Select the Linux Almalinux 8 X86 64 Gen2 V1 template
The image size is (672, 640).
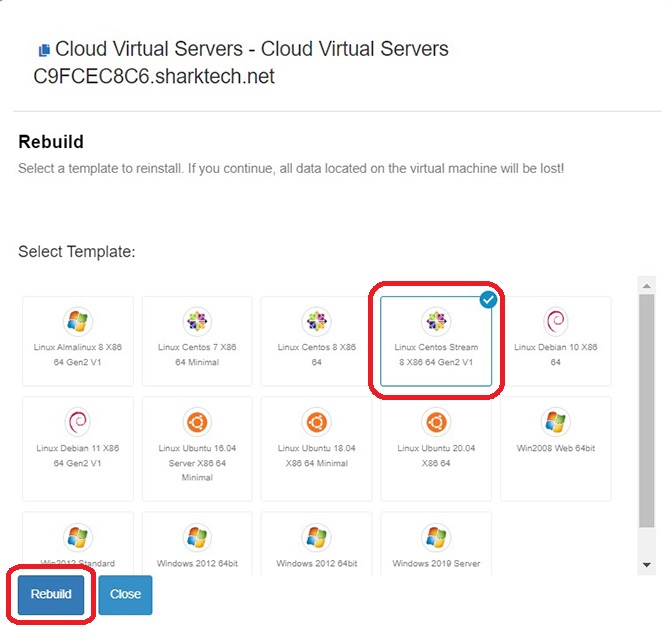(78, 341)
